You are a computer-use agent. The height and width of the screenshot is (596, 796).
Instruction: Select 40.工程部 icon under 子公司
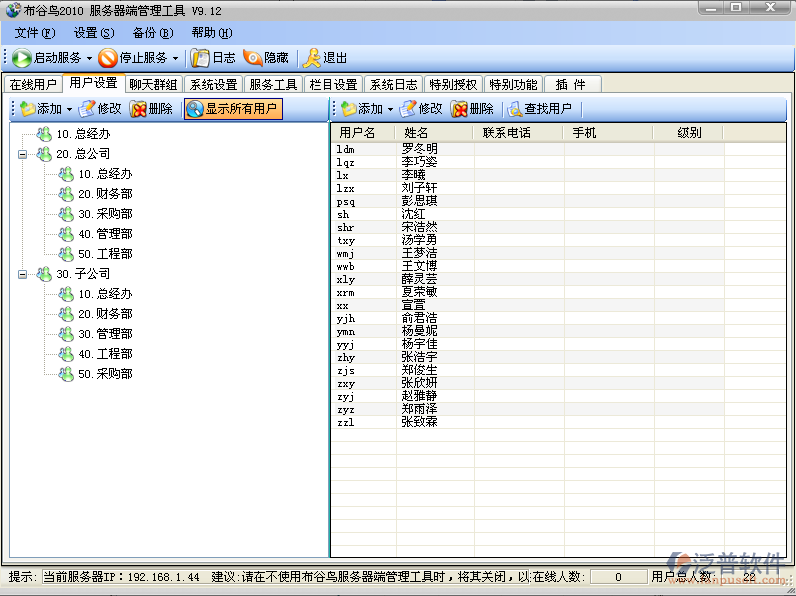coord(66,354)
